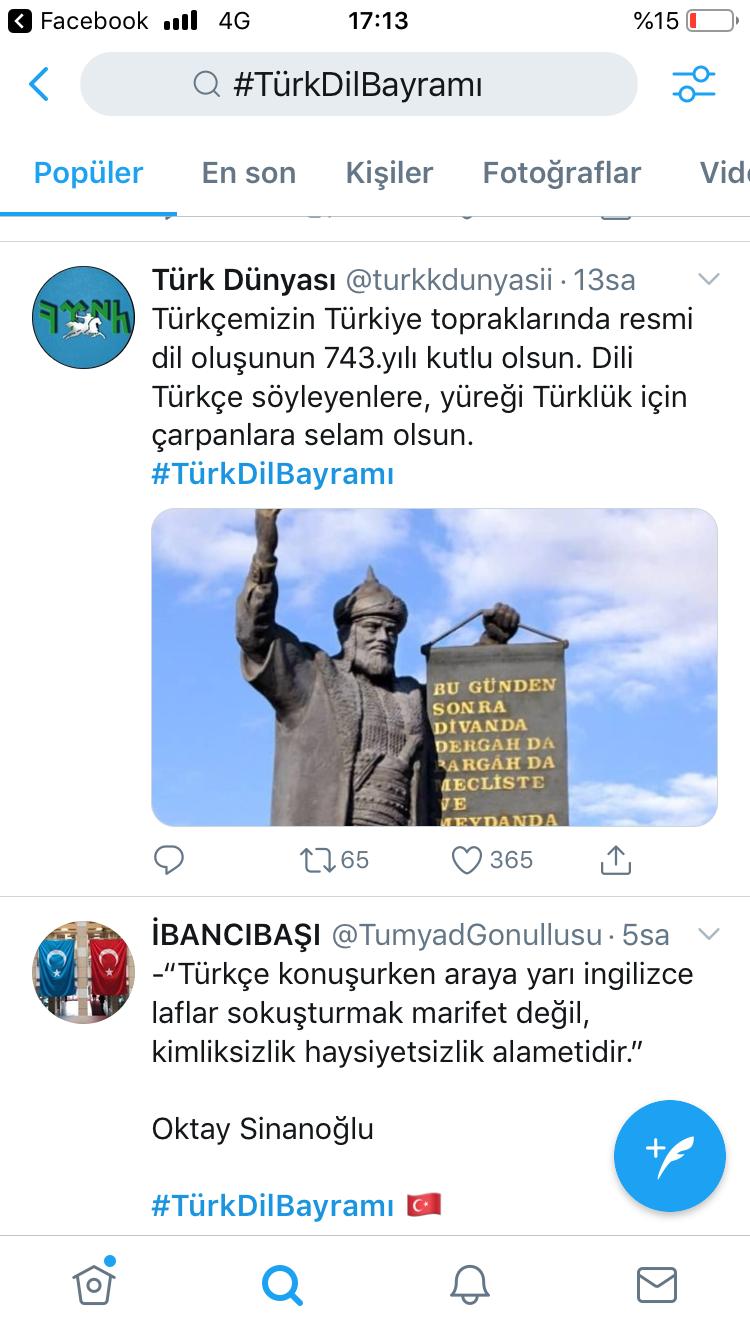
Task: Retweet the Türk Dünyası tweet
Action: (x=335, y=859)
